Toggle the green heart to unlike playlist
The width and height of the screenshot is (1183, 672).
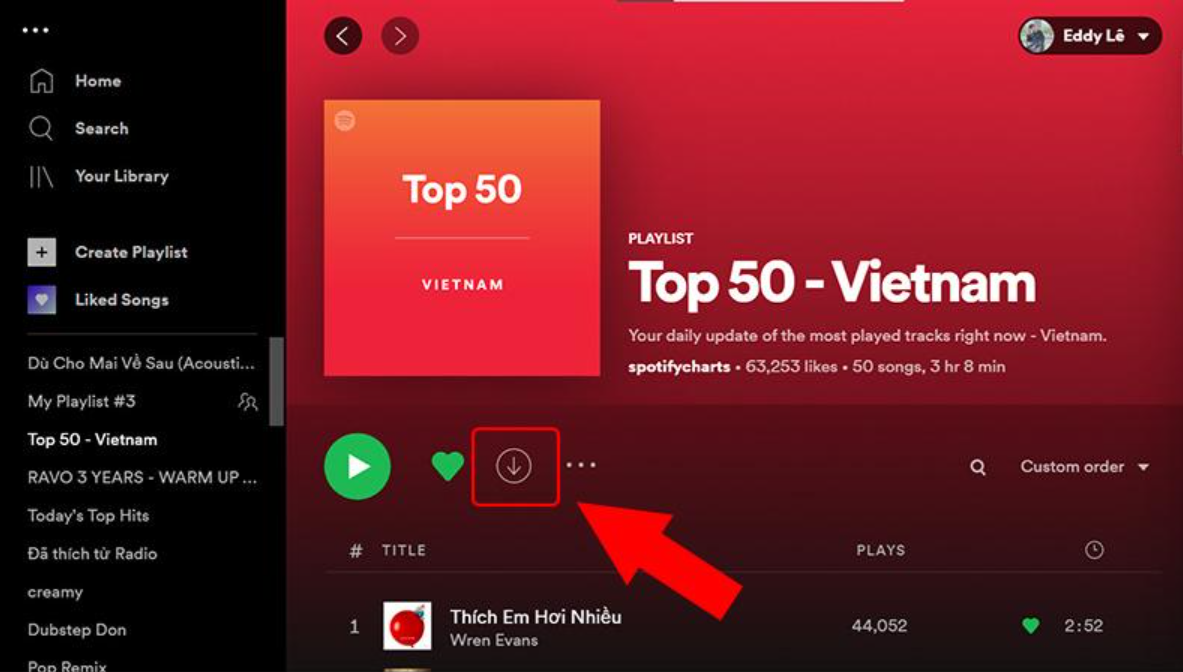click(x=447, y=466)
